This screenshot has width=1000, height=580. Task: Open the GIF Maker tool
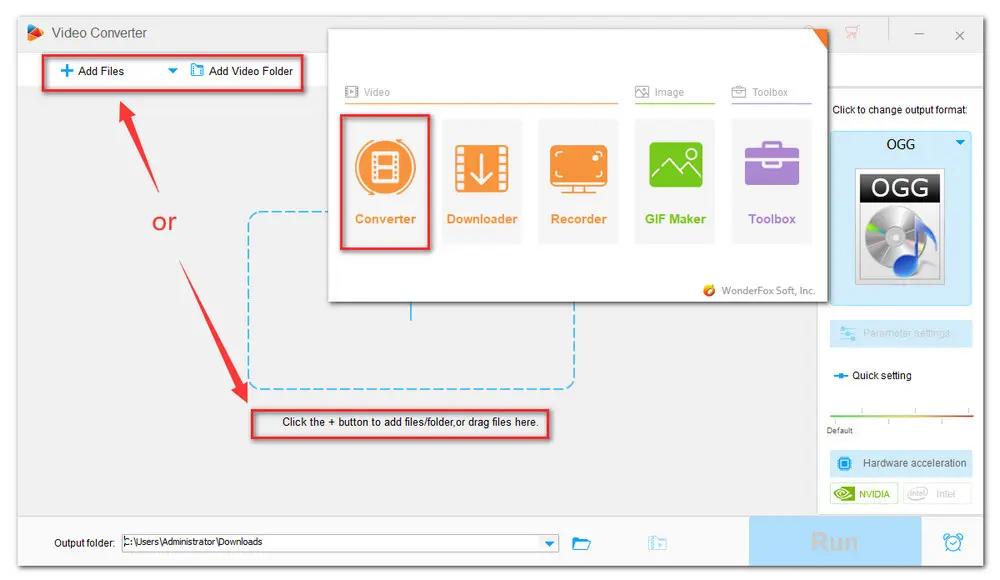675,181
